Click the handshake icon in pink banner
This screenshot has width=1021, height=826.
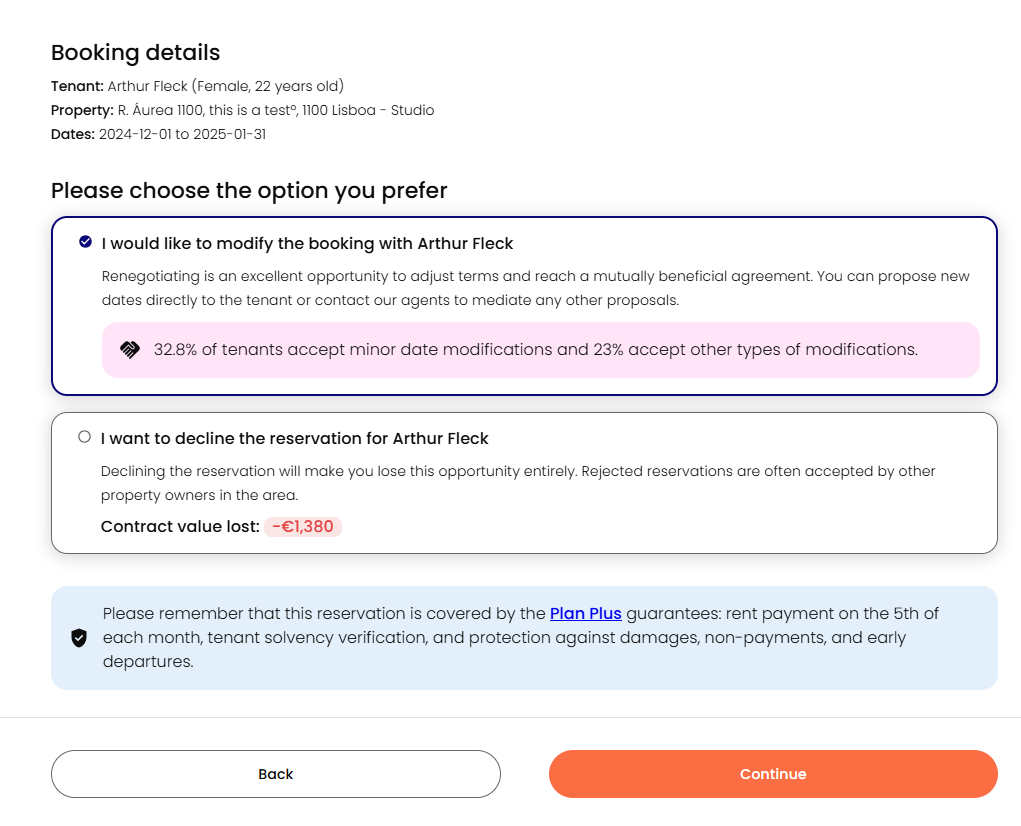tap(130, 350)
